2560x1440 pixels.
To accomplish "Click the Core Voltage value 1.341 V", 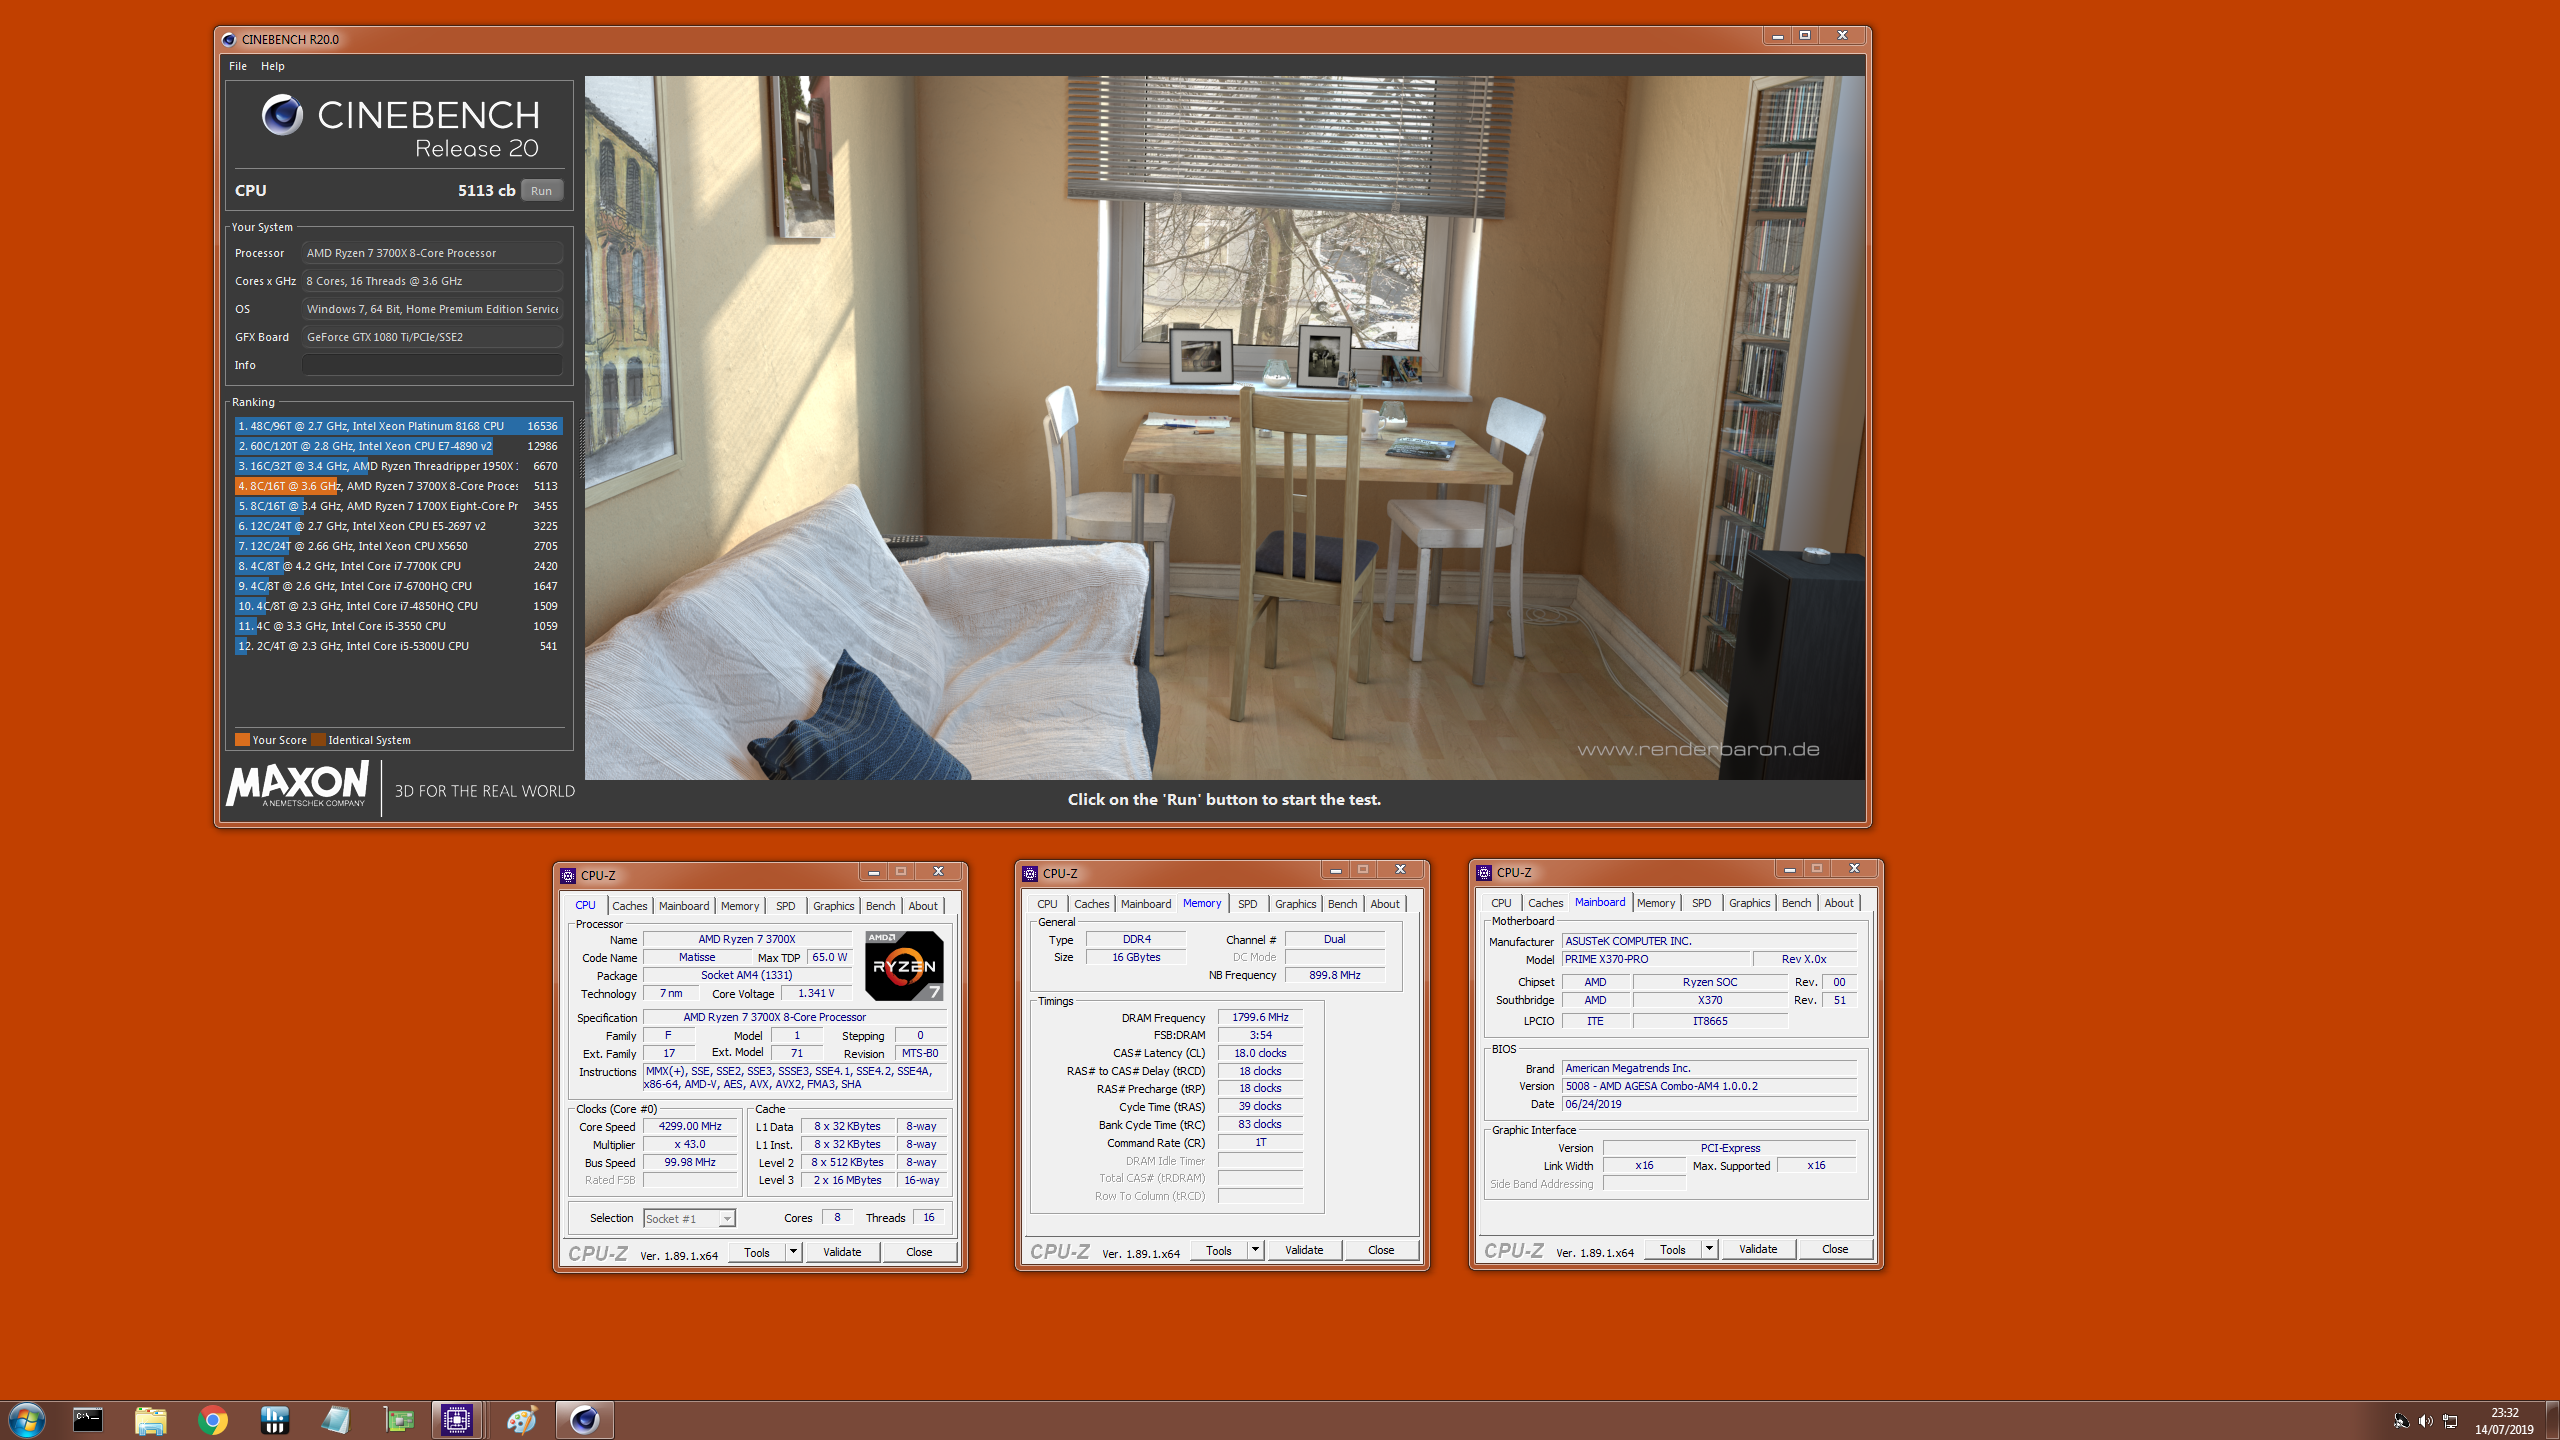I will pyautogui.click(x=816, y=993).
